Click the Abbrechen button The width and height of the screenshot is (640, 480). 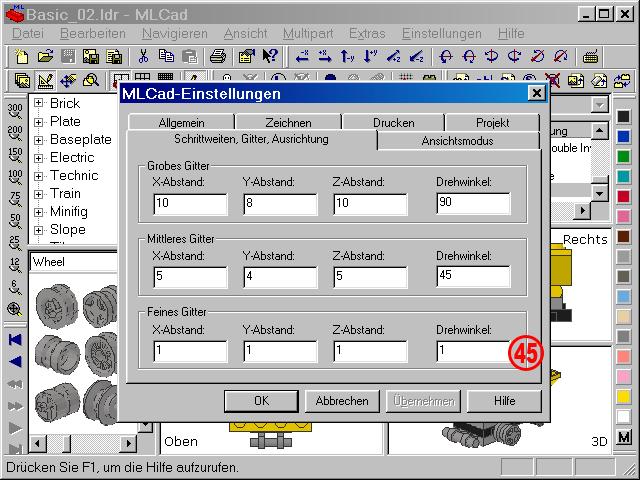tap(342, 401)
